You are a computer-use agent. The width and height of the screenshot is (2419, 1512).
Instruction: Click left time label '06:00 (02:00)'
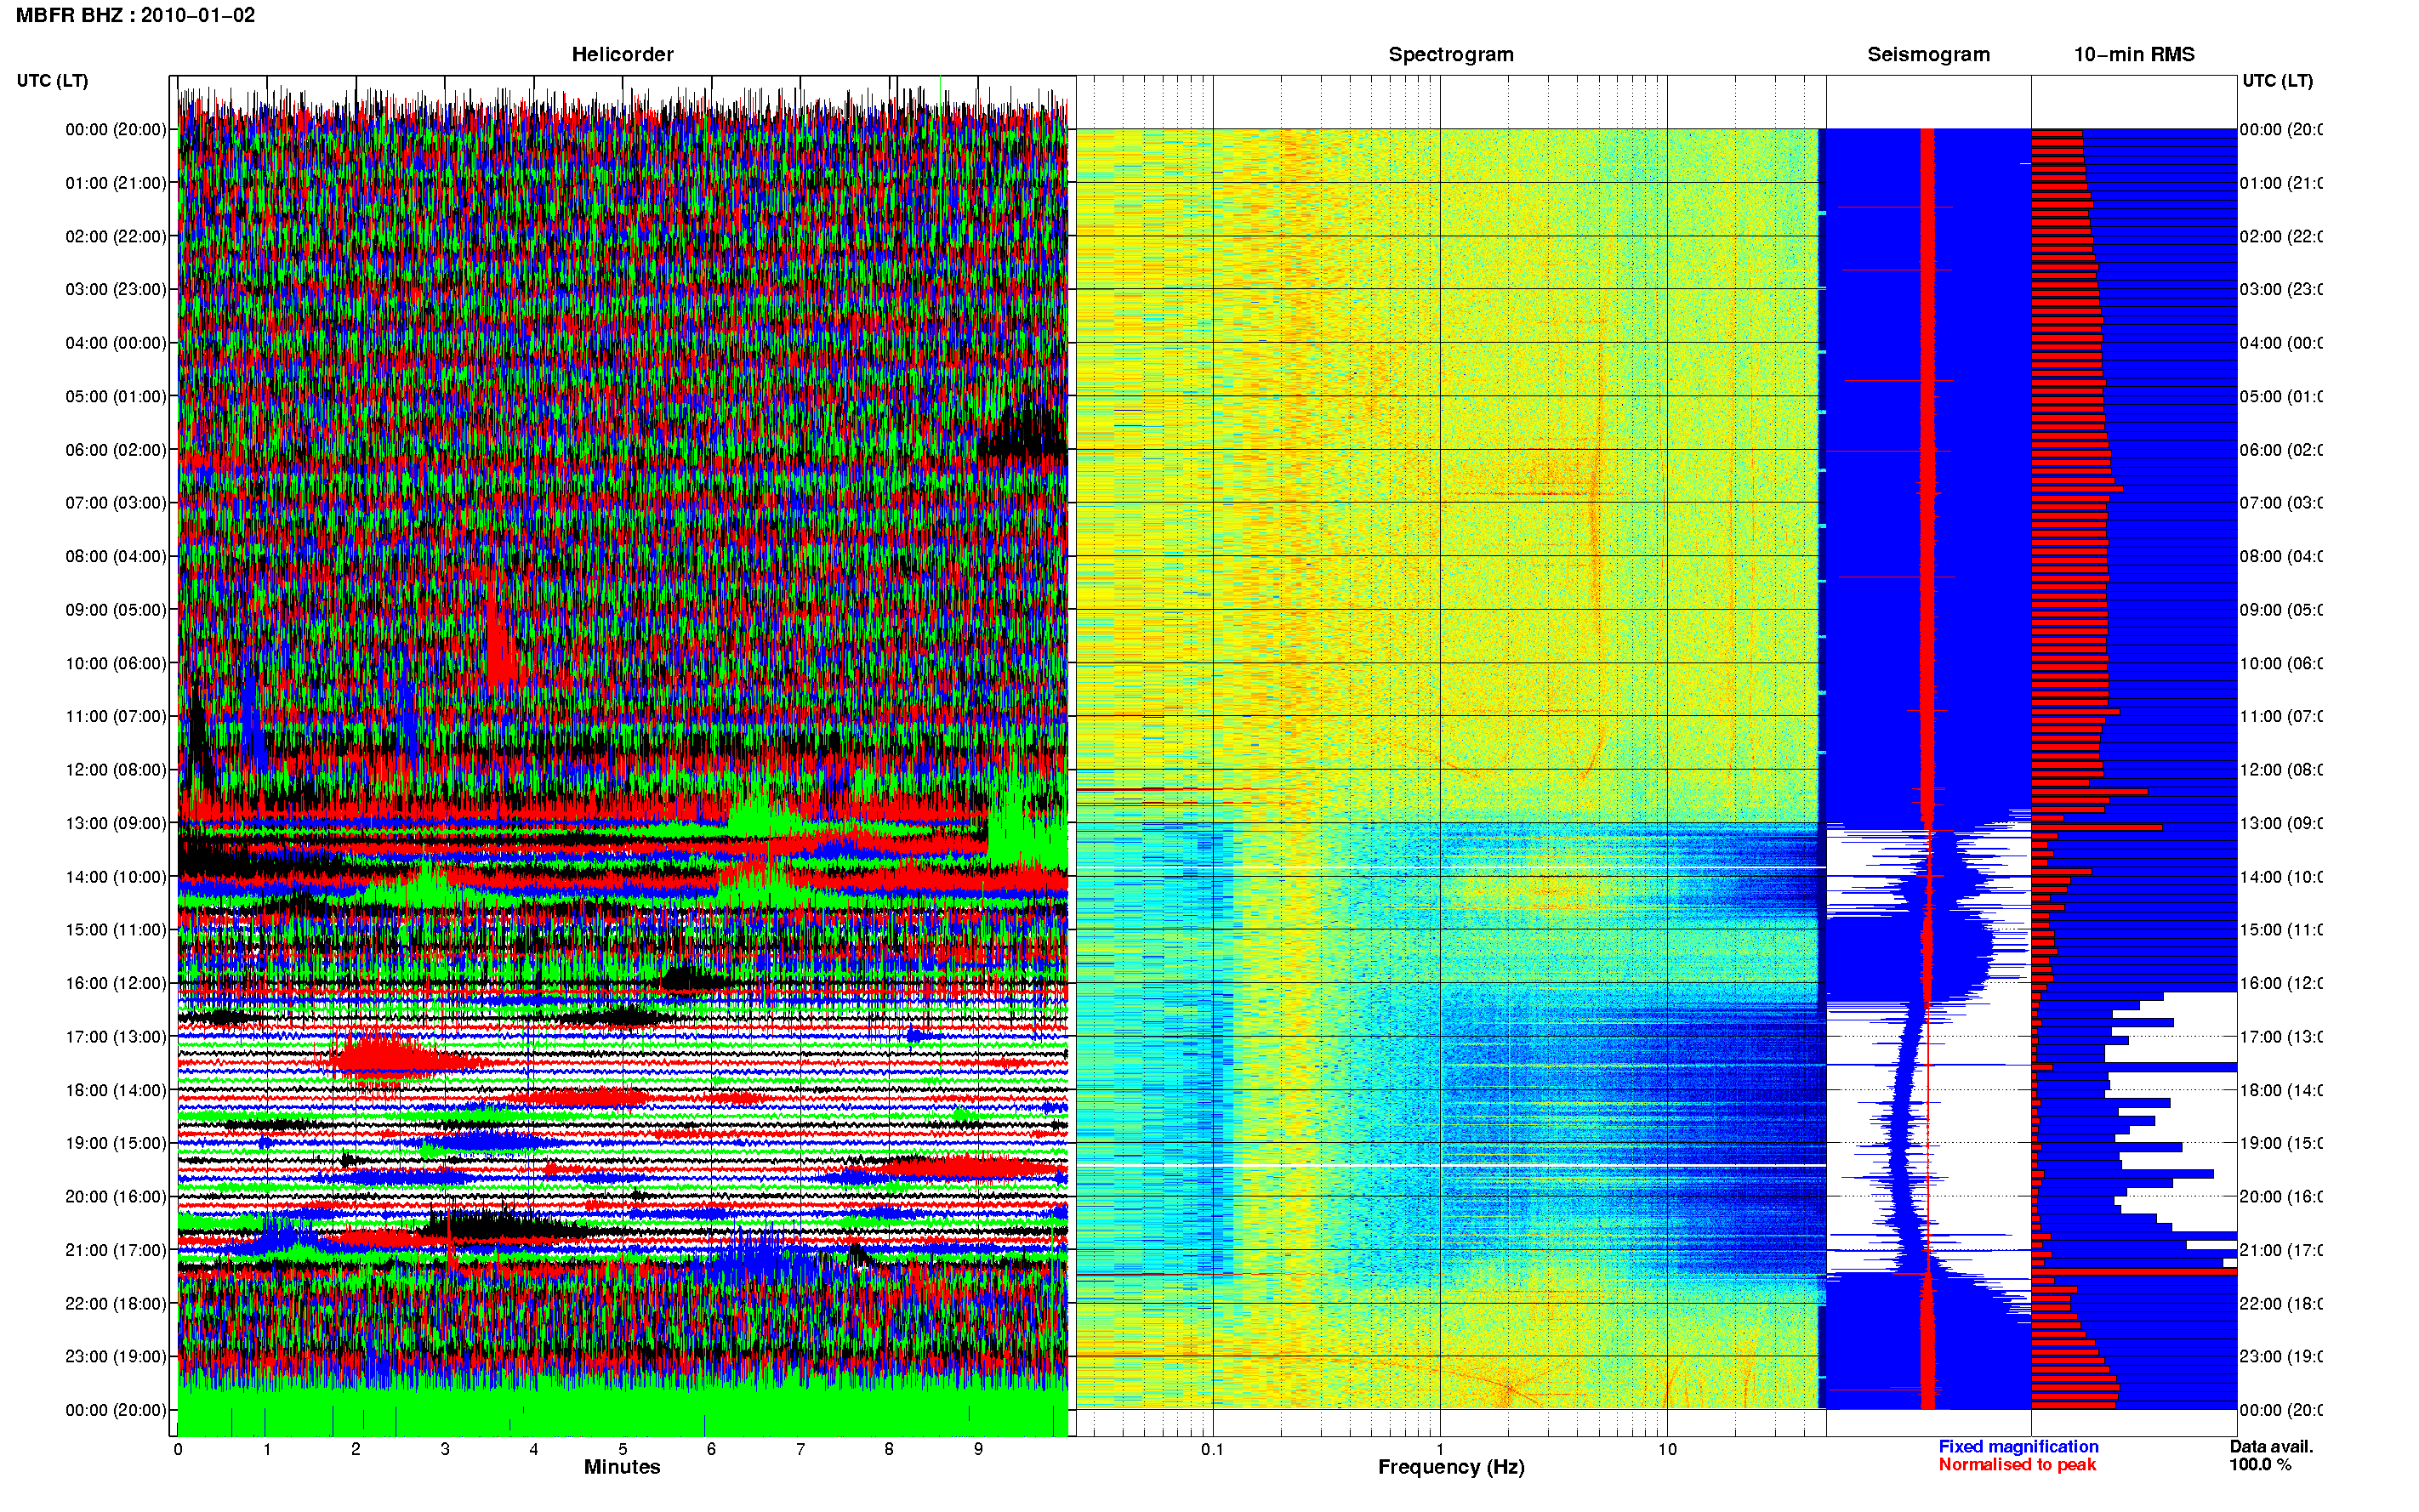116,450
